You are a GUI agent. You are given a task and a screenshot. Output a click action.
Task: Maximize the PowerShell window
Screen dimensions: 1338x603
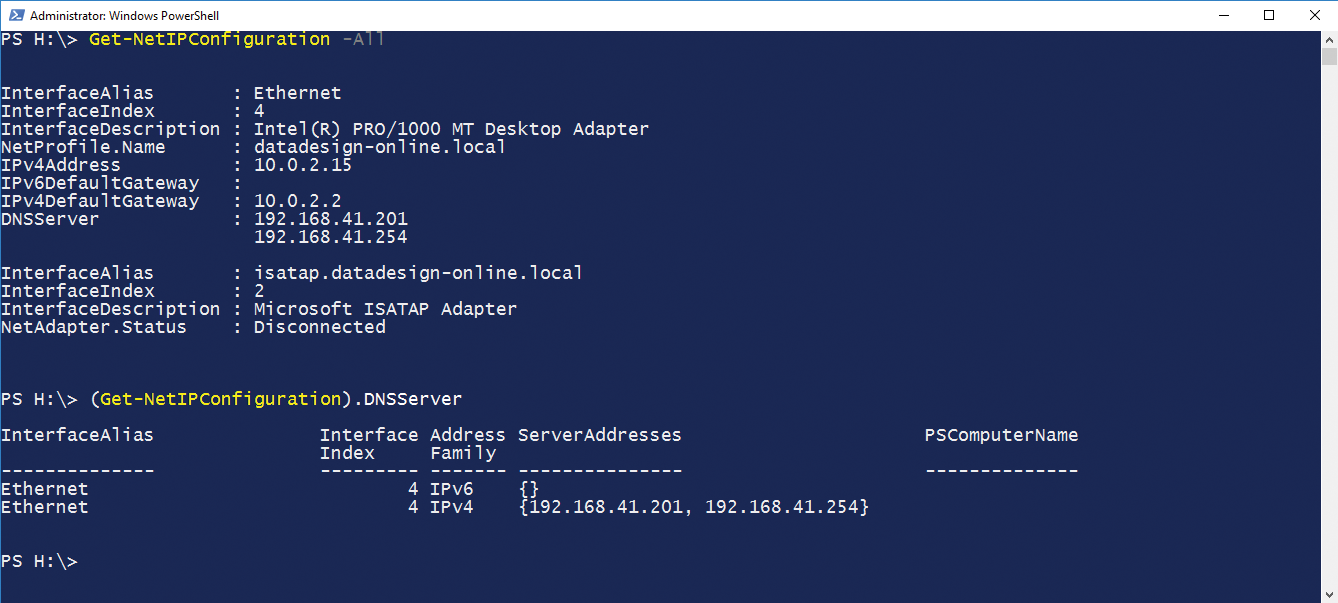(1269, 15)
